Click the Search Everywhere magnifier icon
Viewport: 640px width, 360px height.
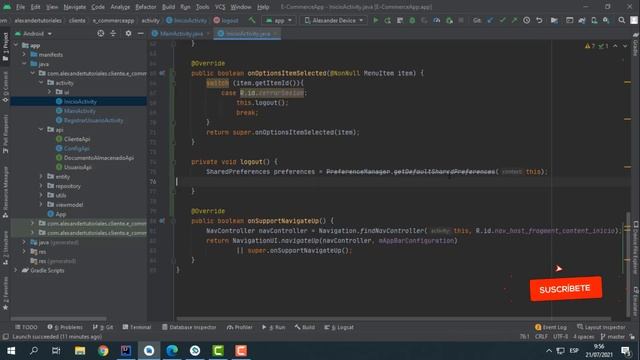coord(622,20)
